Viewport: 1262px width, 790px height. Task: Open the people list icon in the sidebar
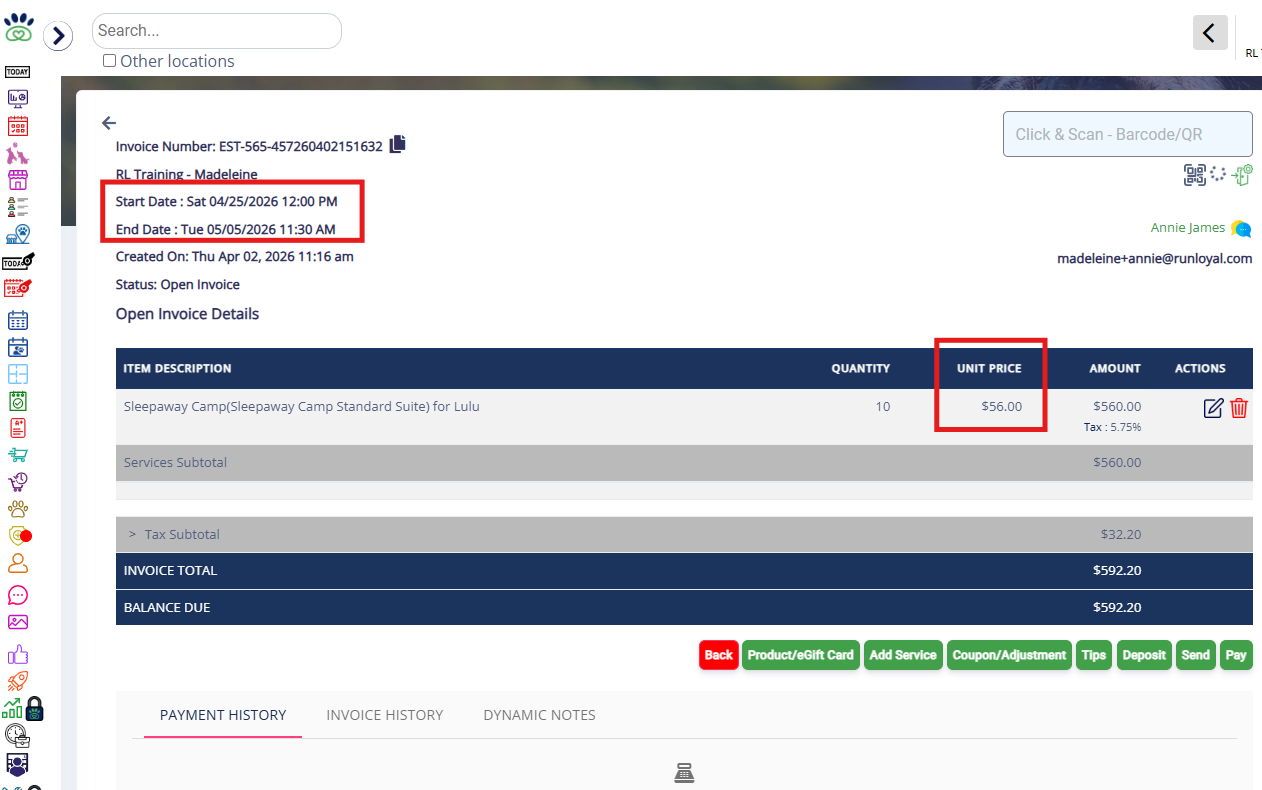[x=18, y=207]
